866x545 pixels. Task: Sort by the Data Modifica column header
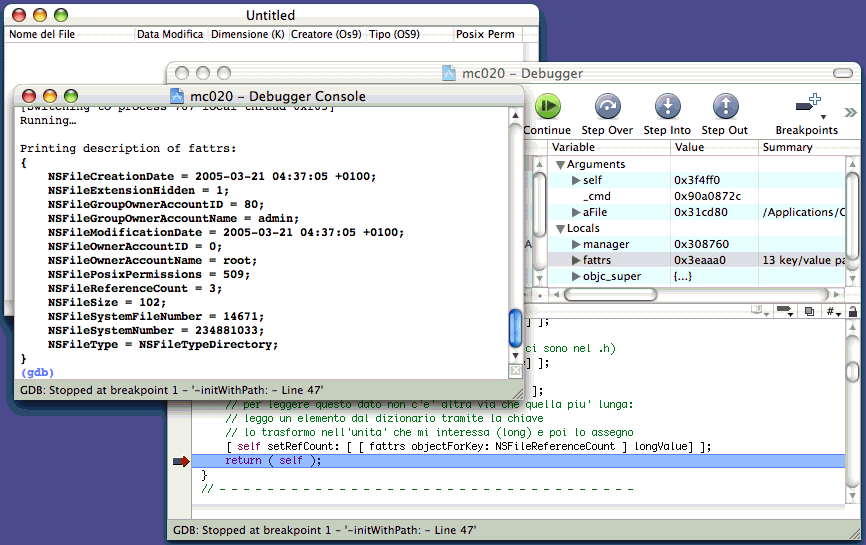(x=171, y=34)
